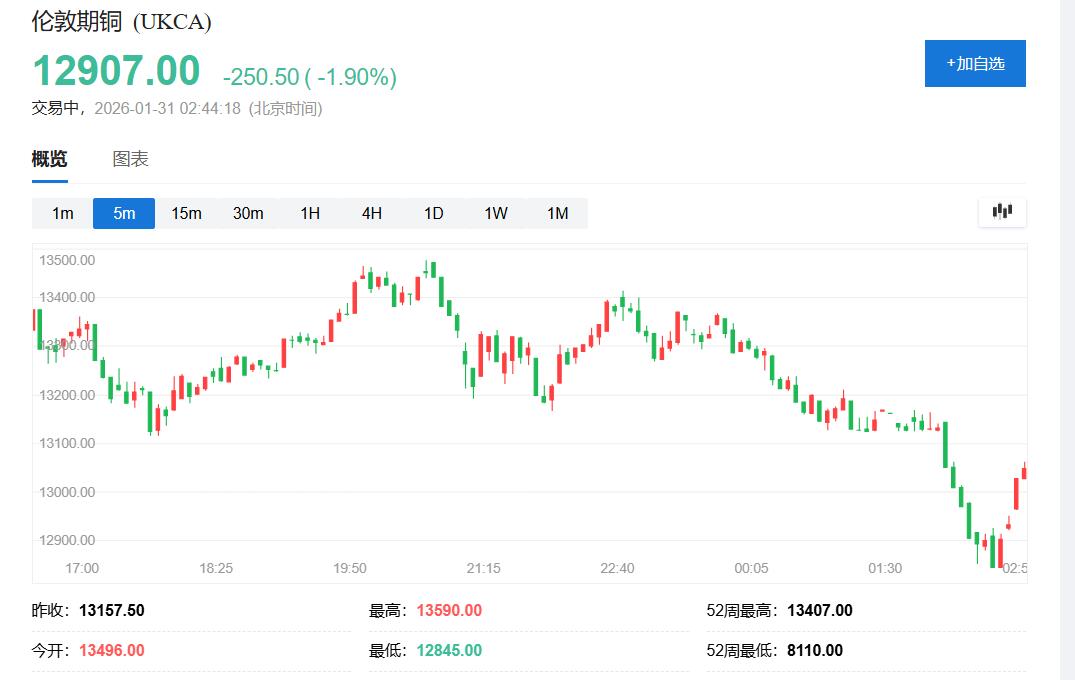Select the 1W weekly timeframe
This screenshot has width=1075, height=680.
[x=495, y=213]
